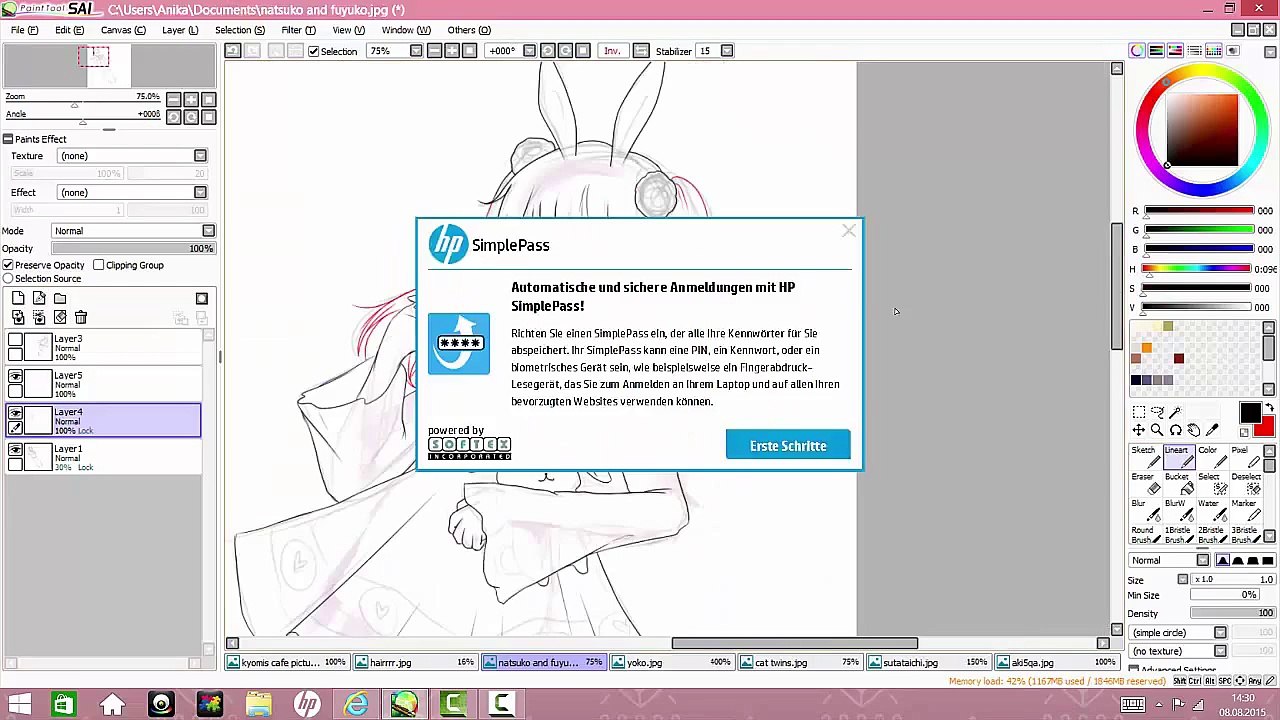Show Layer3 by toggling its visibility box
The width and height of the screenshot is (1280, 720).
(x=16, y=340)
